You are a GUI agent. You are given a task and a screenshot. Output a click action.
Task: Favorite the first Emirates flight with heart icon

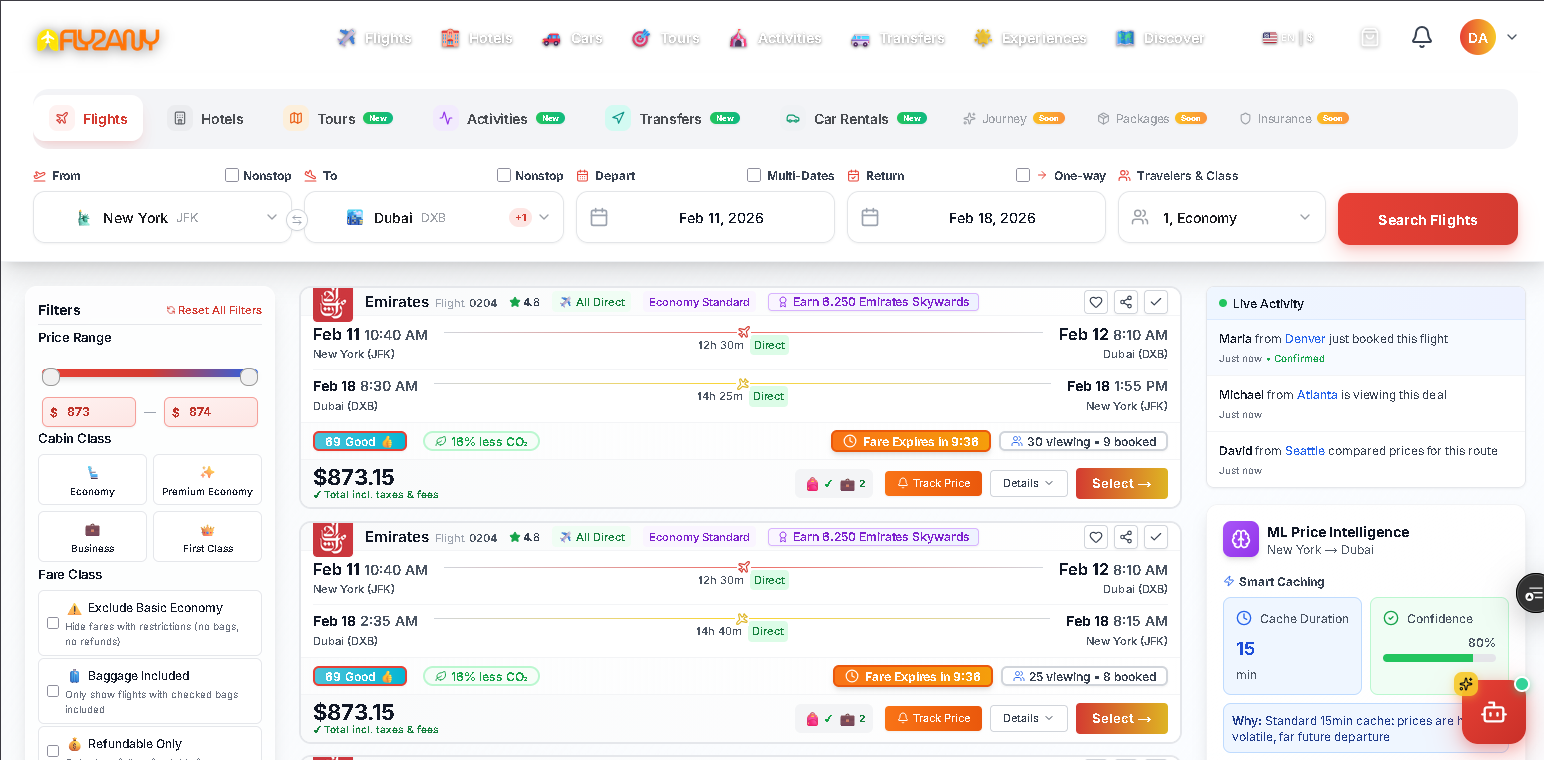point(1095,301)
